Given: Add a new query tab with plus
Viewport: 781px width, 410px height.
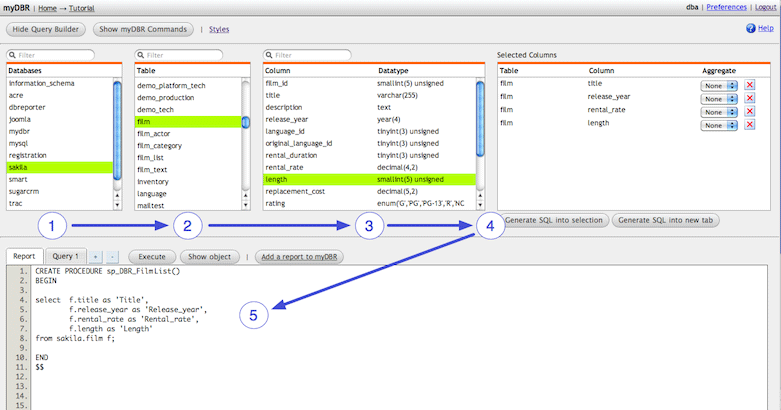Looking at the screenshot, I should click(x=97, y=257).
